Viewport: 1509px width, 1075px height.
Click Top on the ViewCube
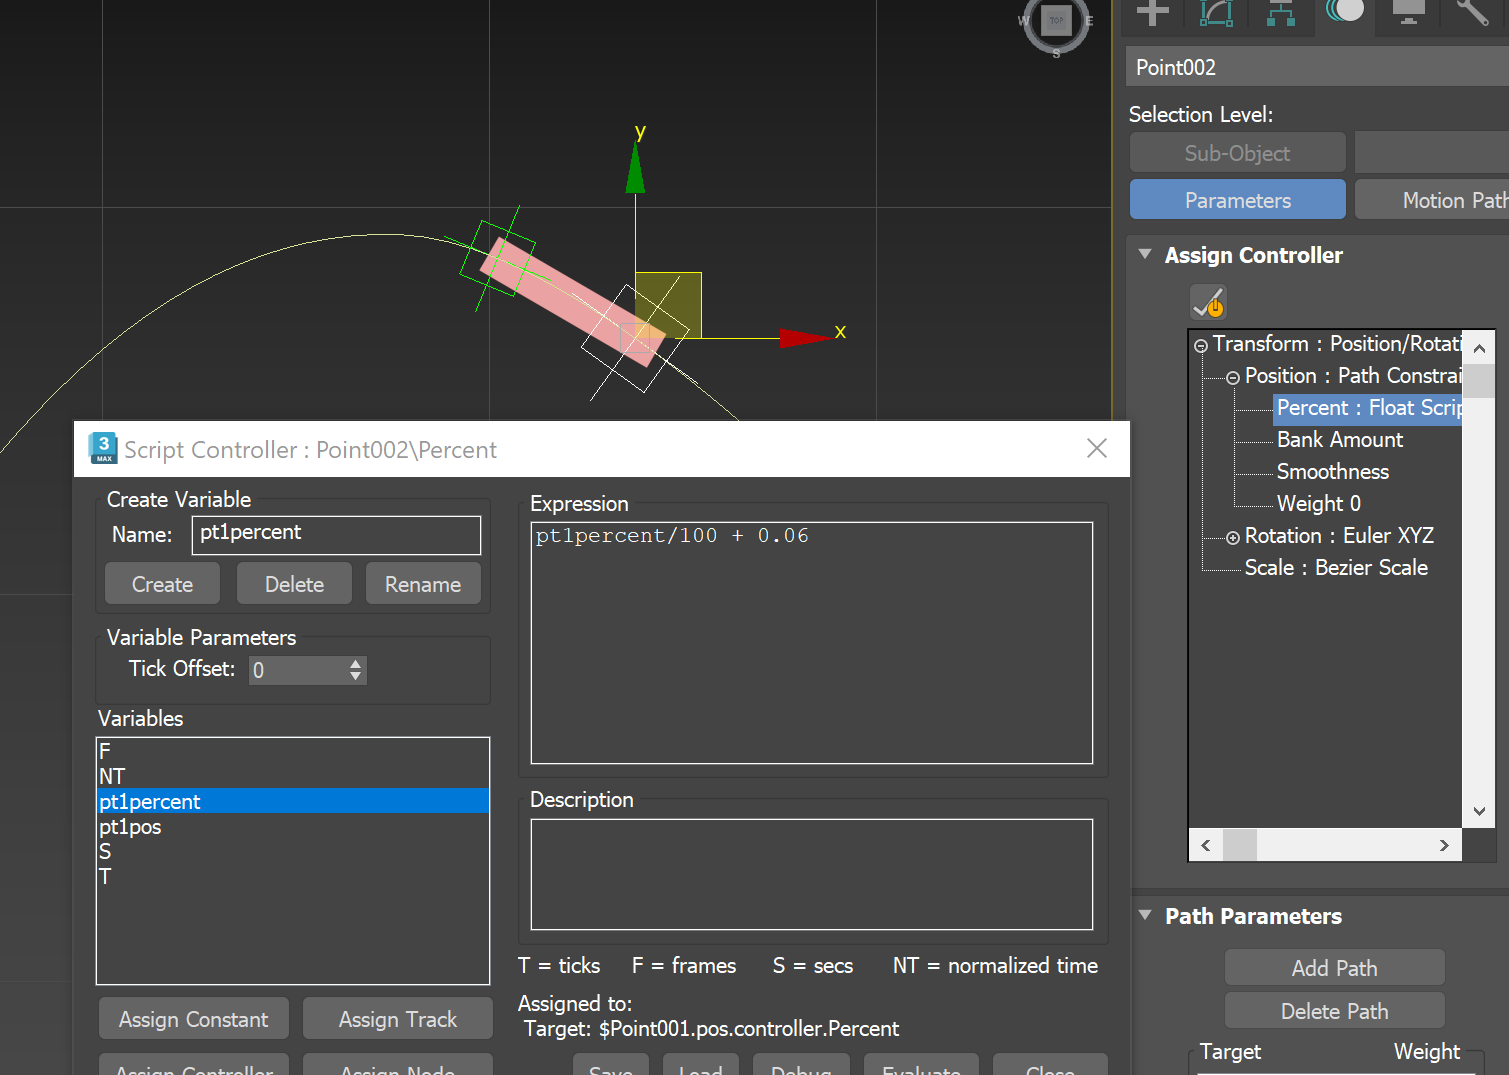1056,21
